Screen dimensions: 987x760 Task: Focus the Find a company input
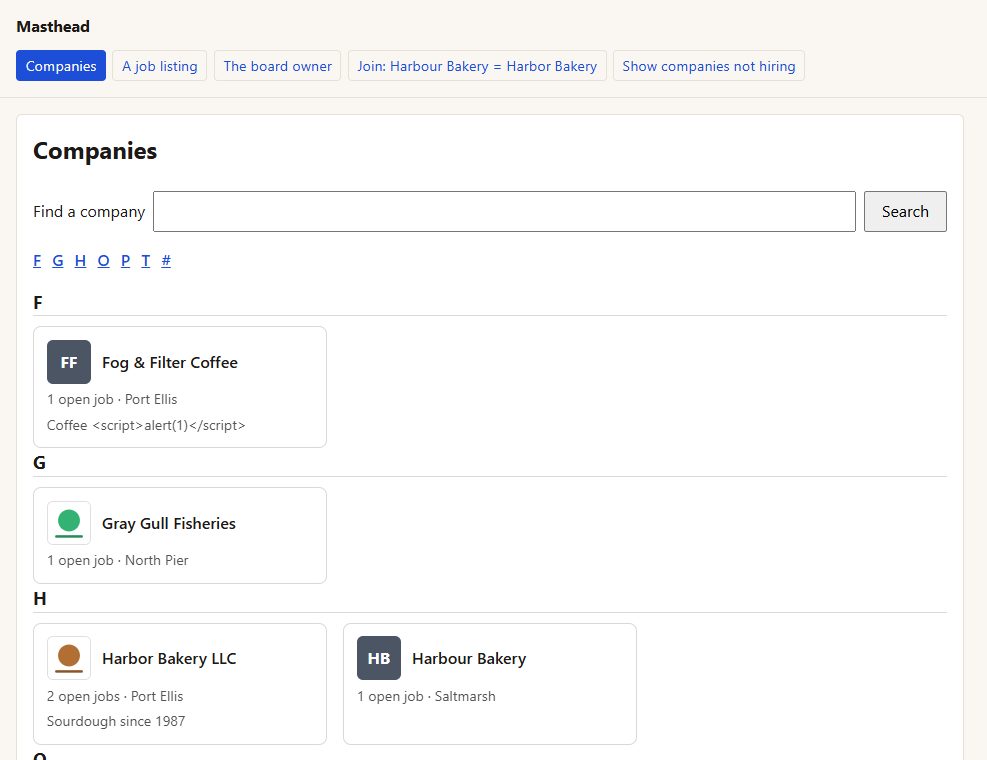(504, 212)
